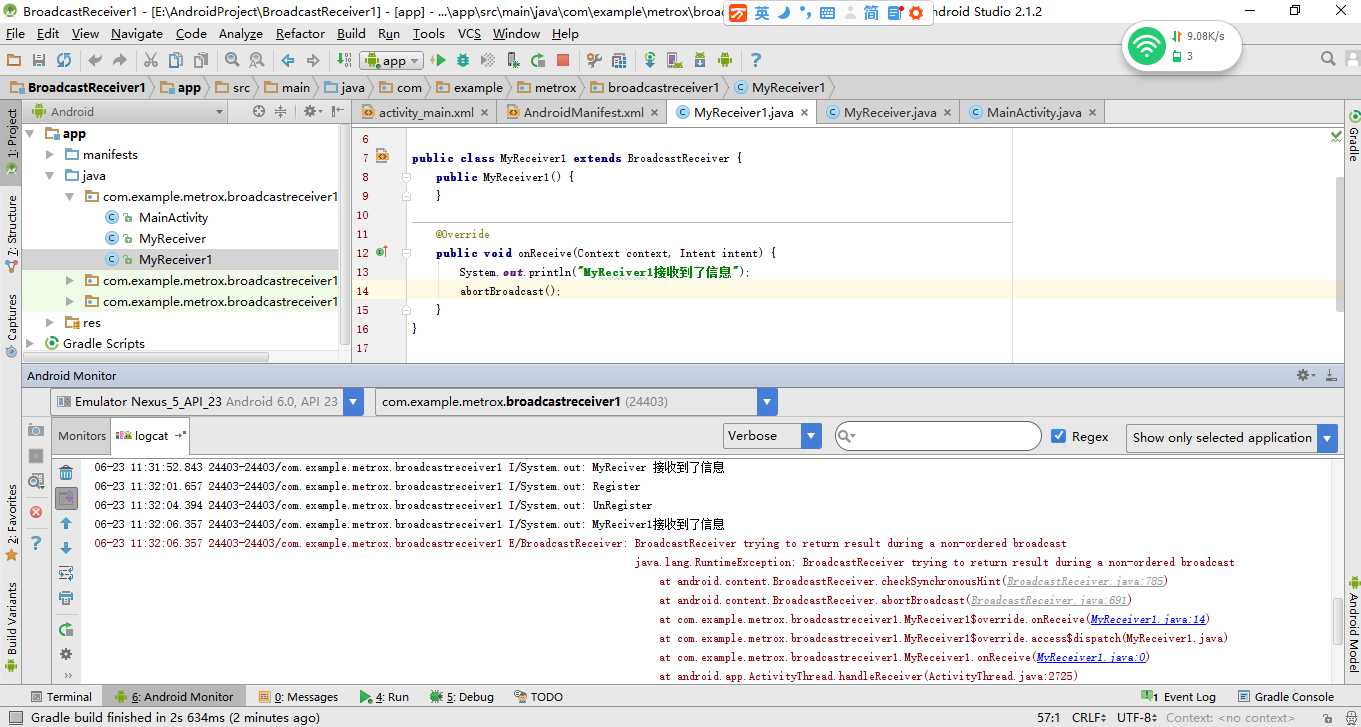
Task: Select MainActivity in the project tree
Action: point(173,217)
